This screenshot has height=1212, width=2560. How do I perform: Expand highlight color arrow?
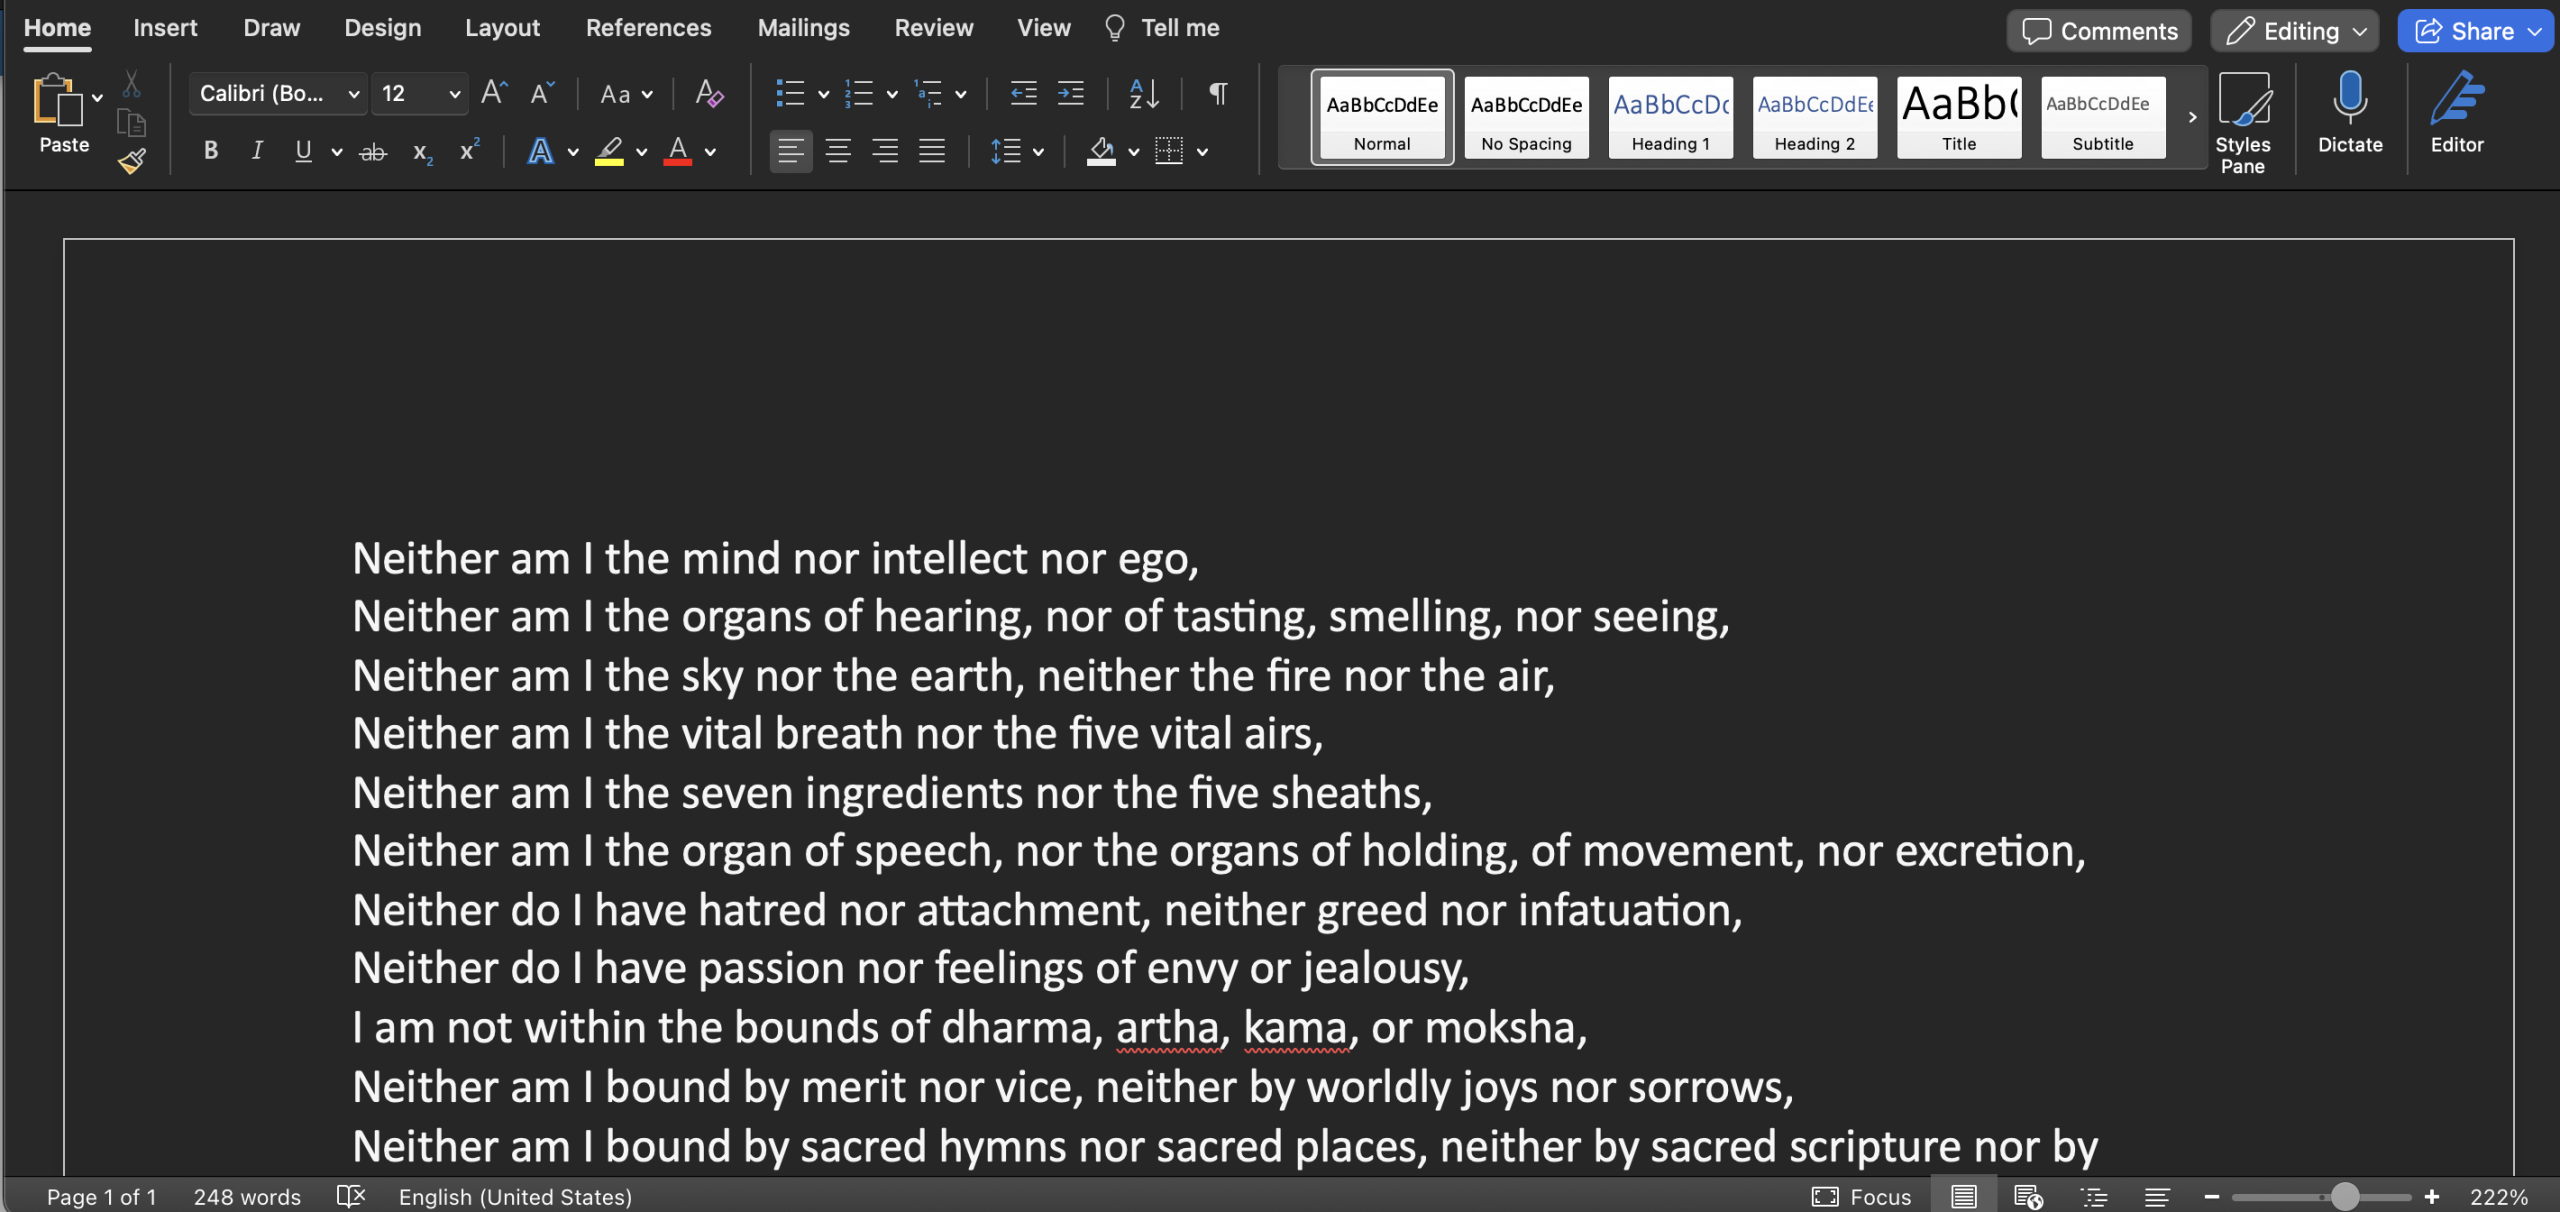pos(642,152)
